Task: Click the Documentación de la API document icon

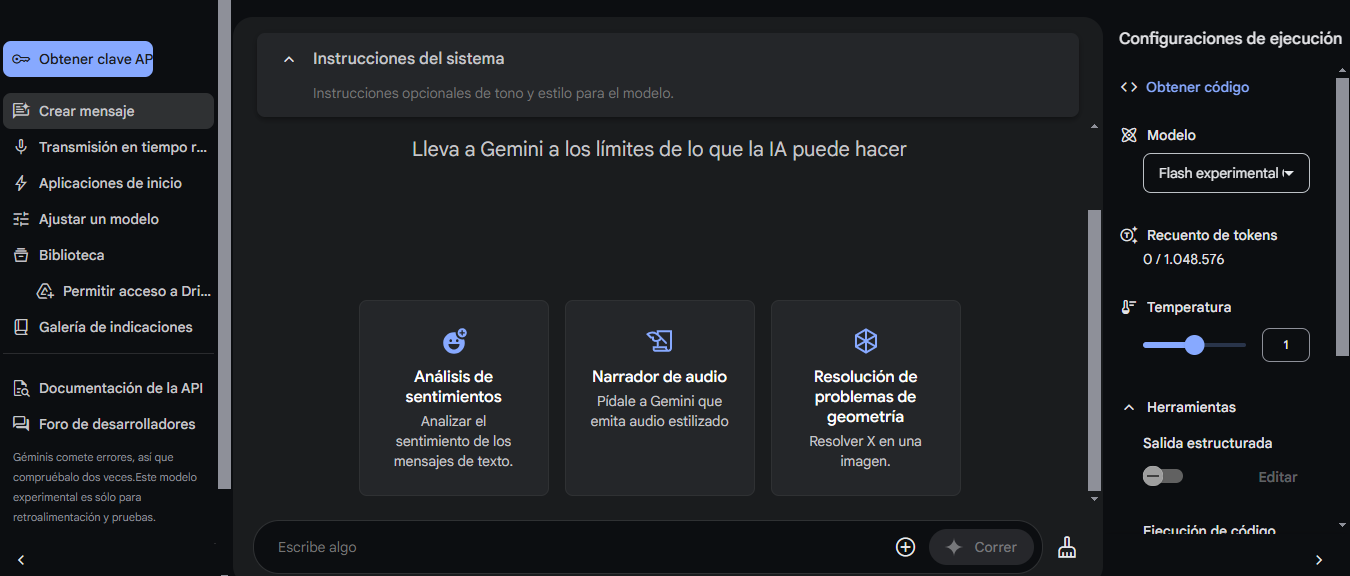Action: pos(21,388)
